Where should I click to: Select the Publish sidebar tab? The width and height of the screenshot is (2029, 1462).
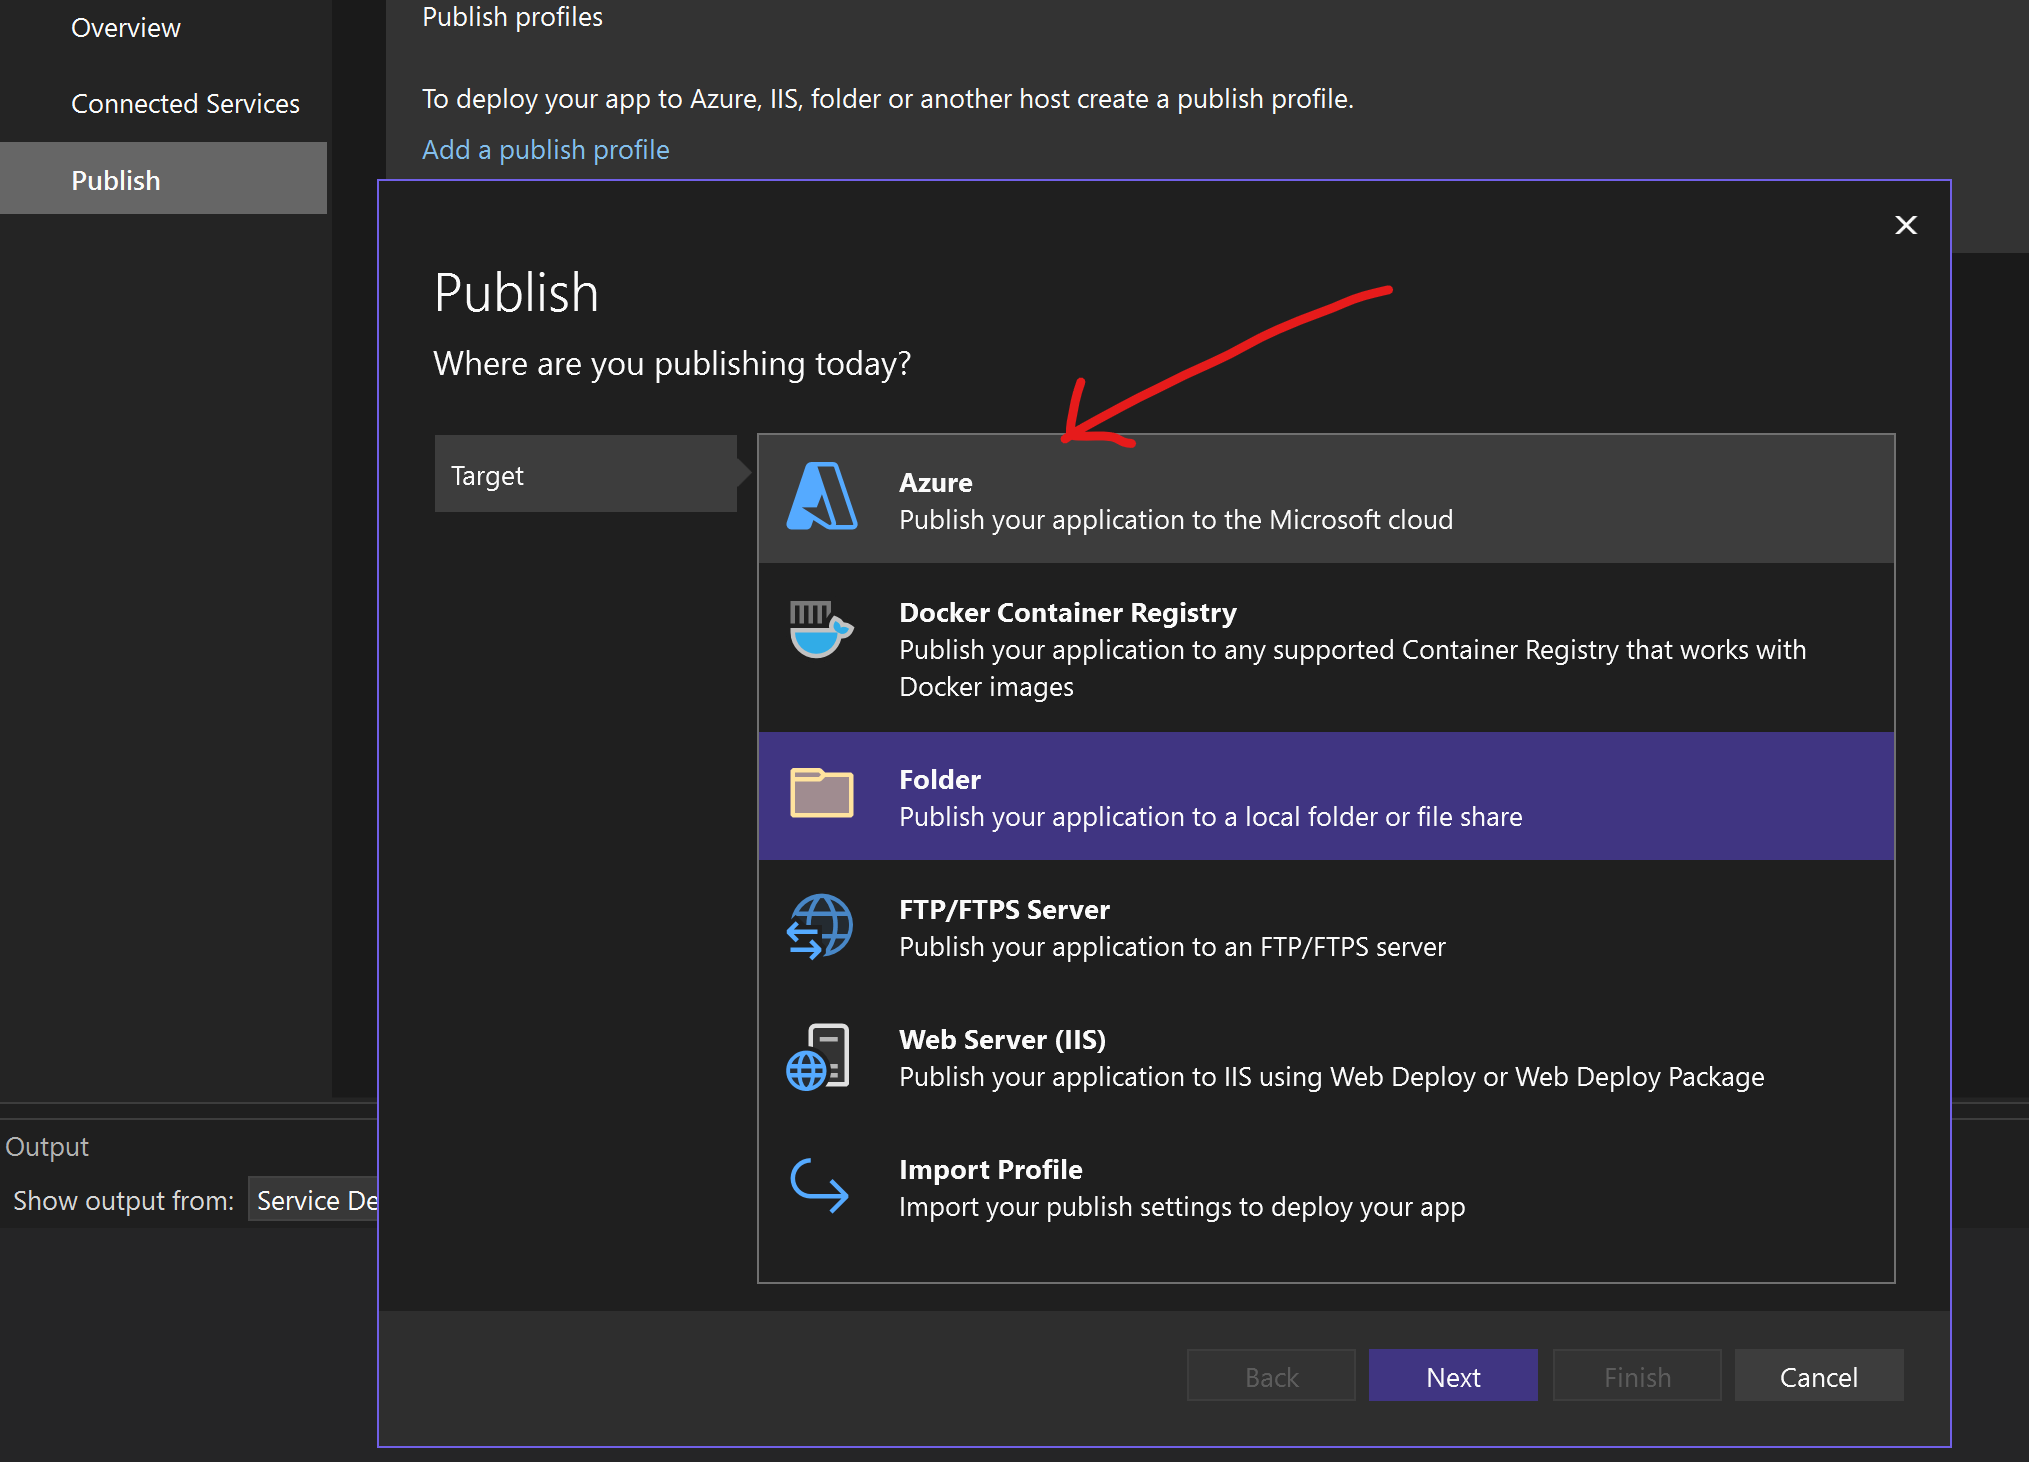point(163,179)
